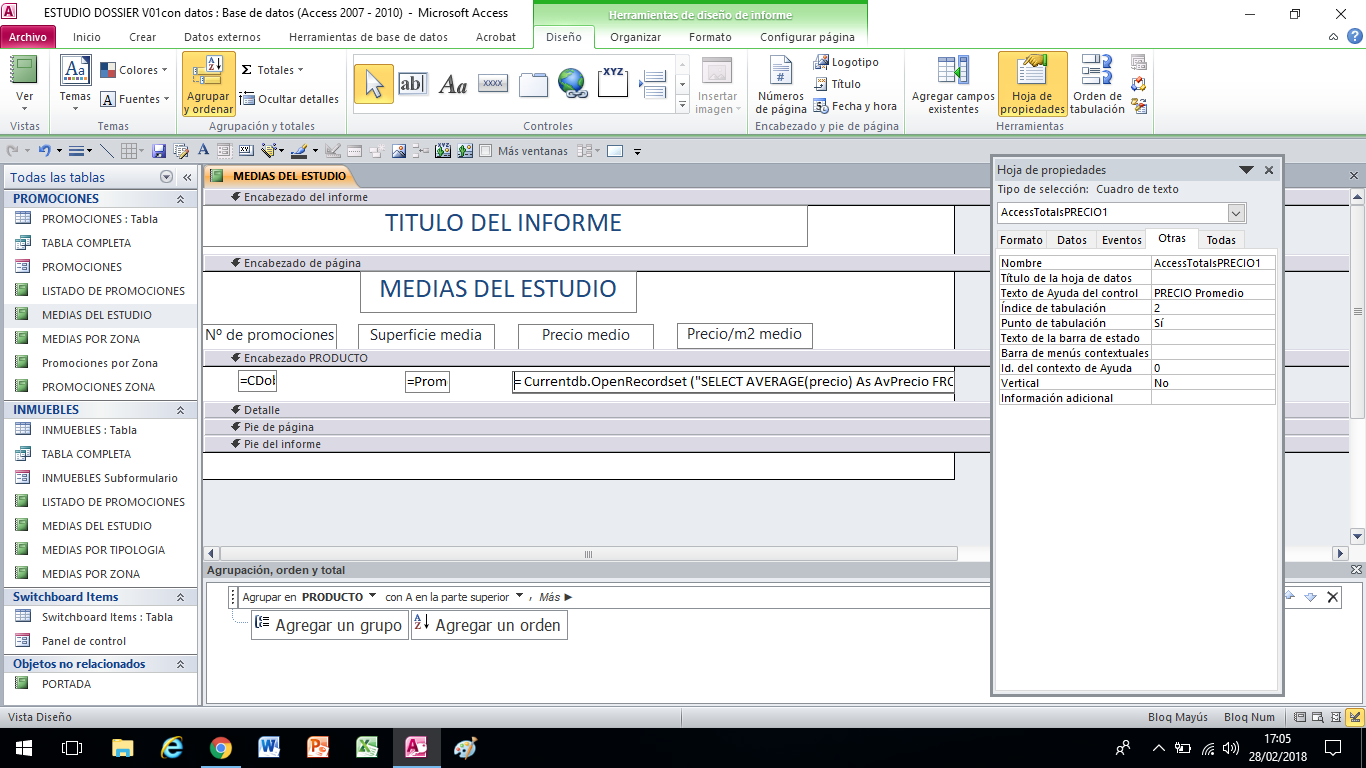Open Word from the Windows taskbar

click(x=269, y=747)
